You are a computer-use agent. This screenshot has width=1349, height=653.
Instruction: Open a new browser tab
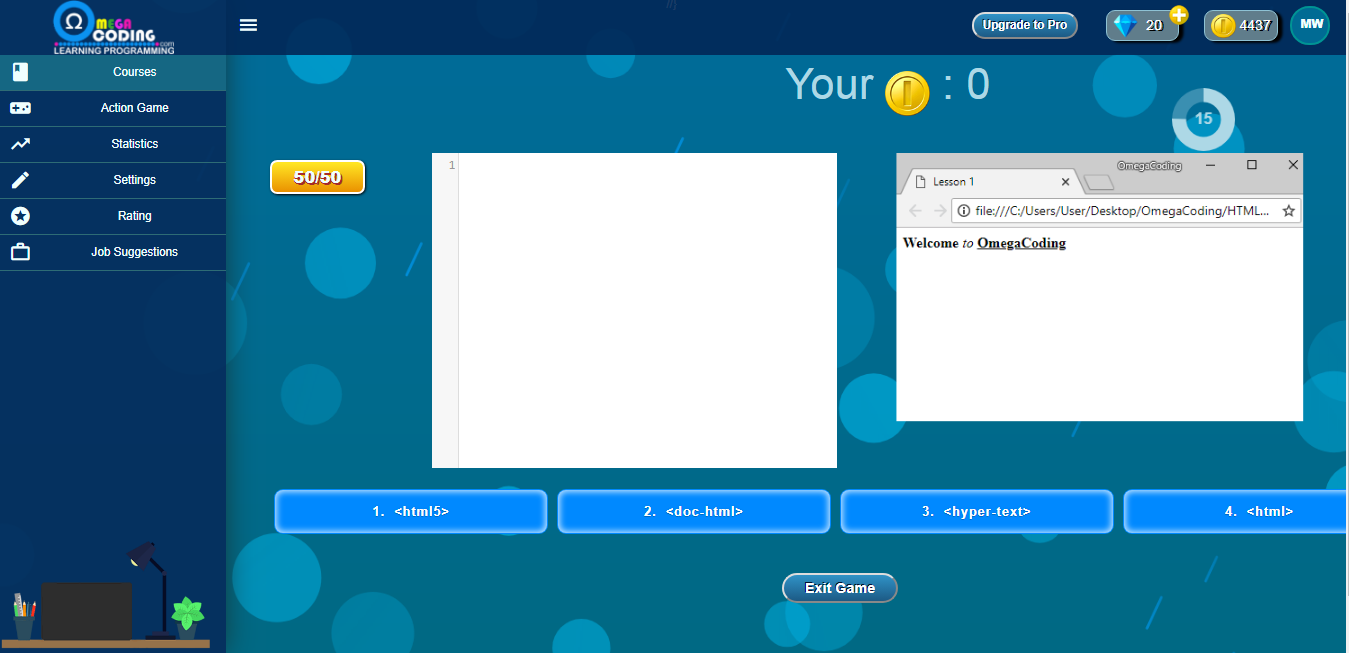coord(1099,182)
